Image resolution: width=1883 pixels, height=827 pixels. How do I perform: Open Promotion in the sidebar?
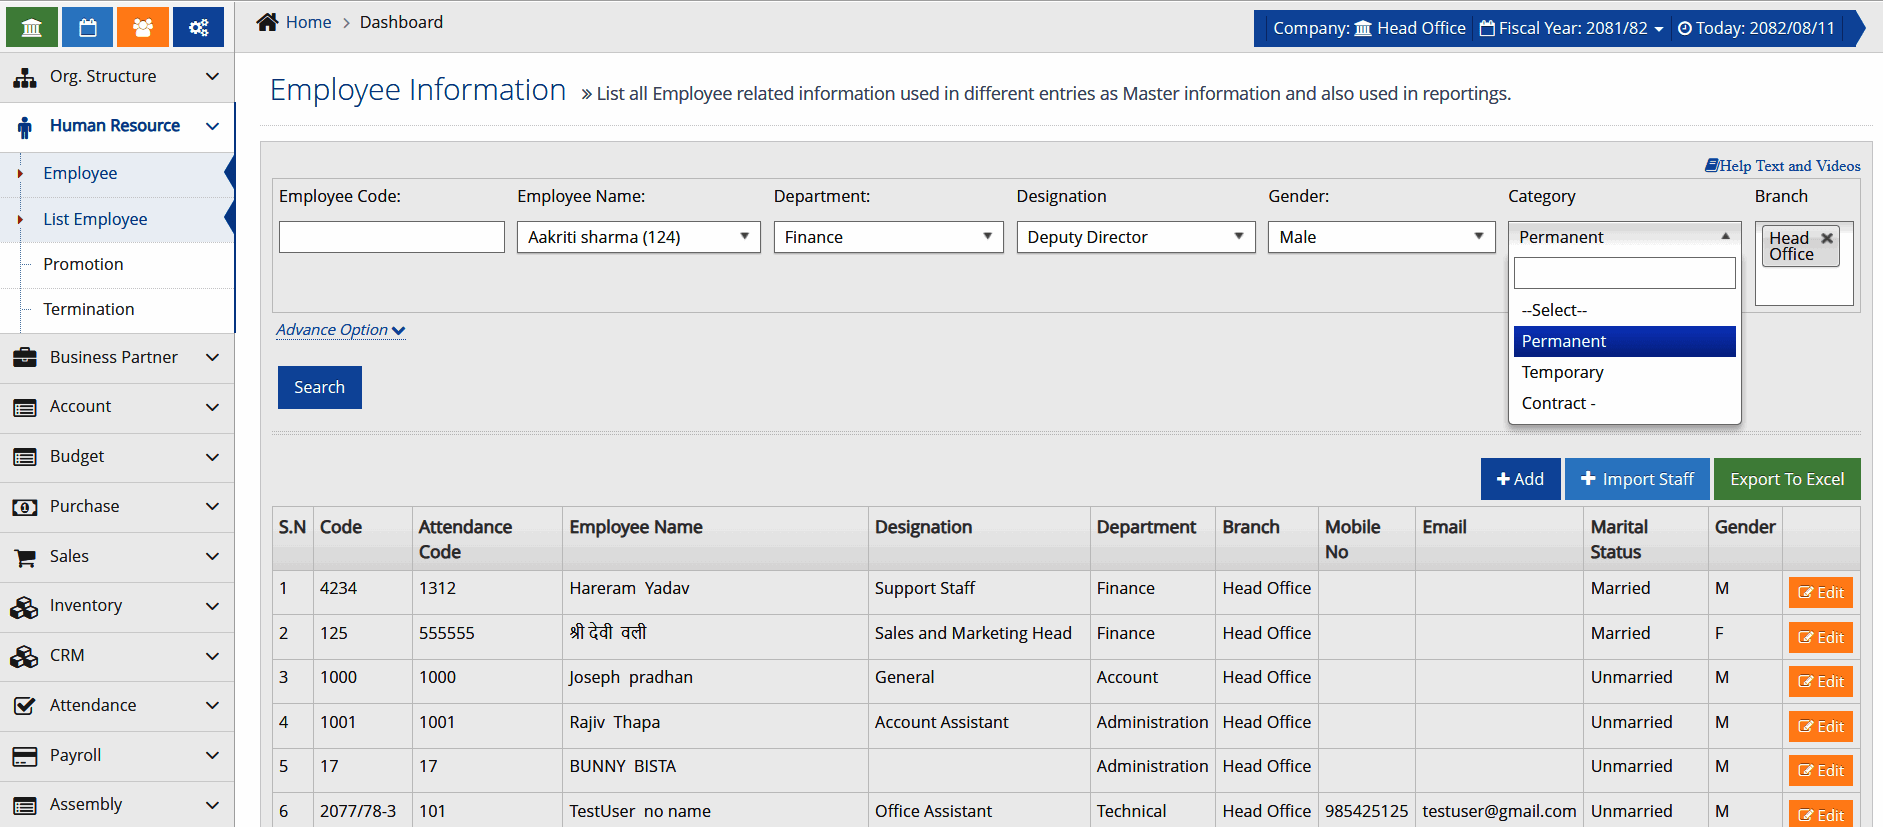[83, 264]
